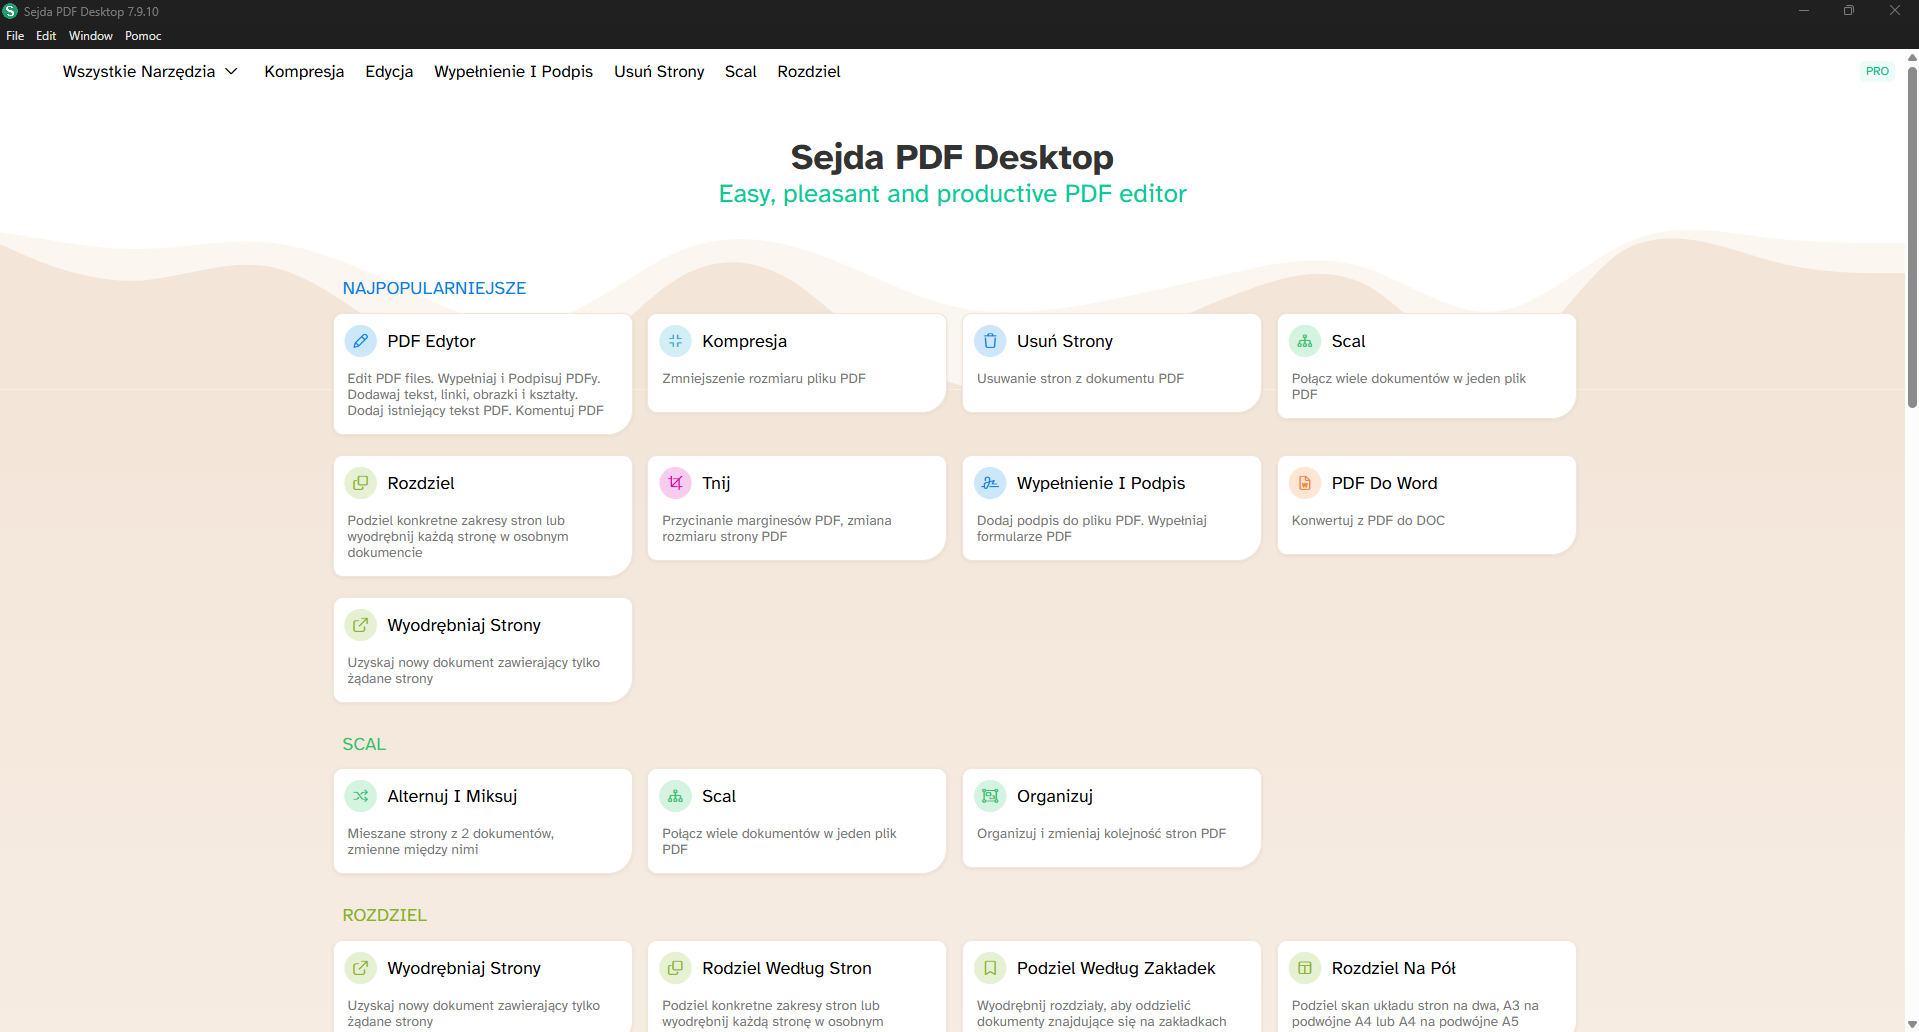Click the Kompresja compress icon in Najpopularniejsze
This screenshot has height=1032, width=1919.
(675, 341)
